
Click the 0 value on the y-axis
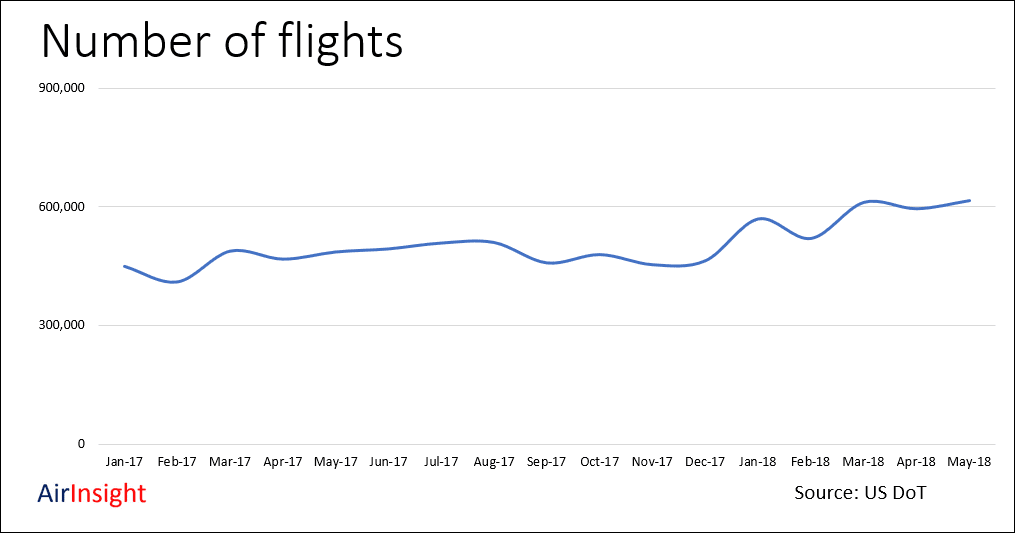click(81, 445)
